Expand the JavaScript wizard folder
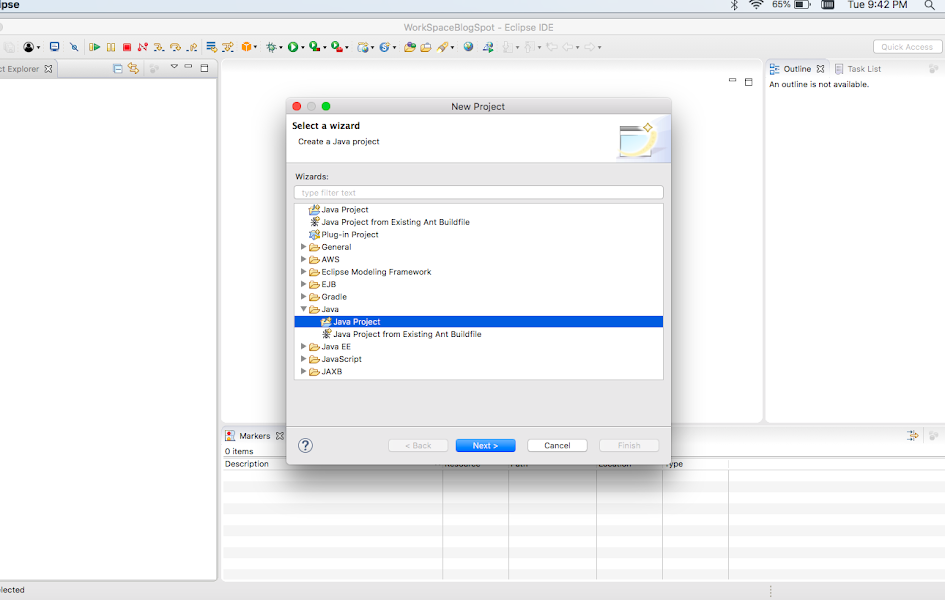The image size is (945, 600). pos(304,358)
